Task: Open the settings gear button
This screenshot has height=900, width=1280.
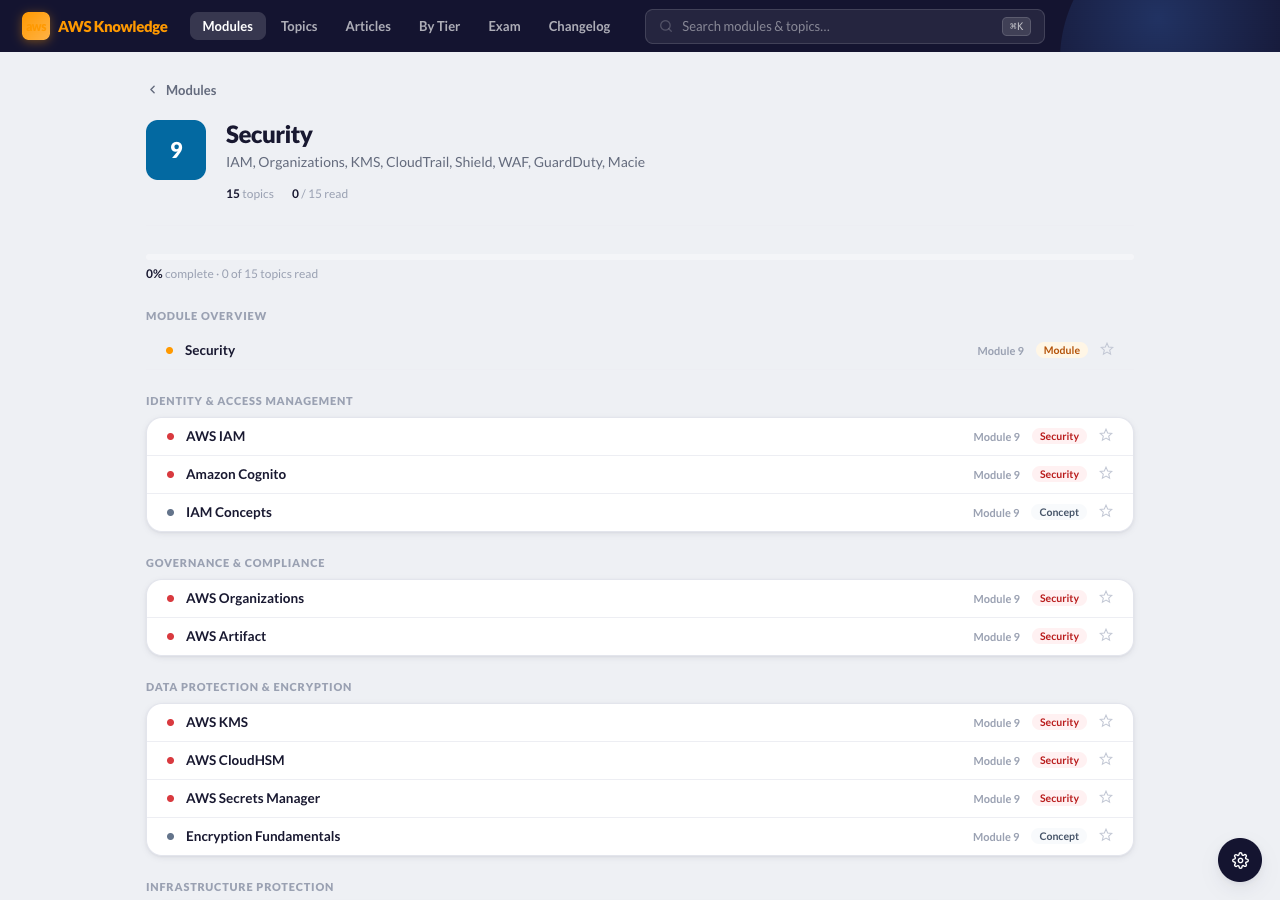Action: (1240, 860)
